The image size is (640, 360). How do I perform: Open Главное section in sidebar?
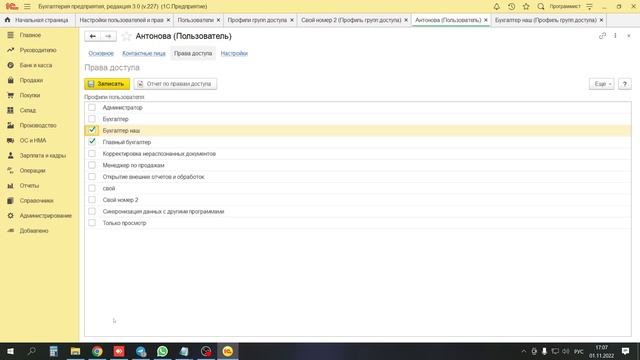tap(30, 35)
